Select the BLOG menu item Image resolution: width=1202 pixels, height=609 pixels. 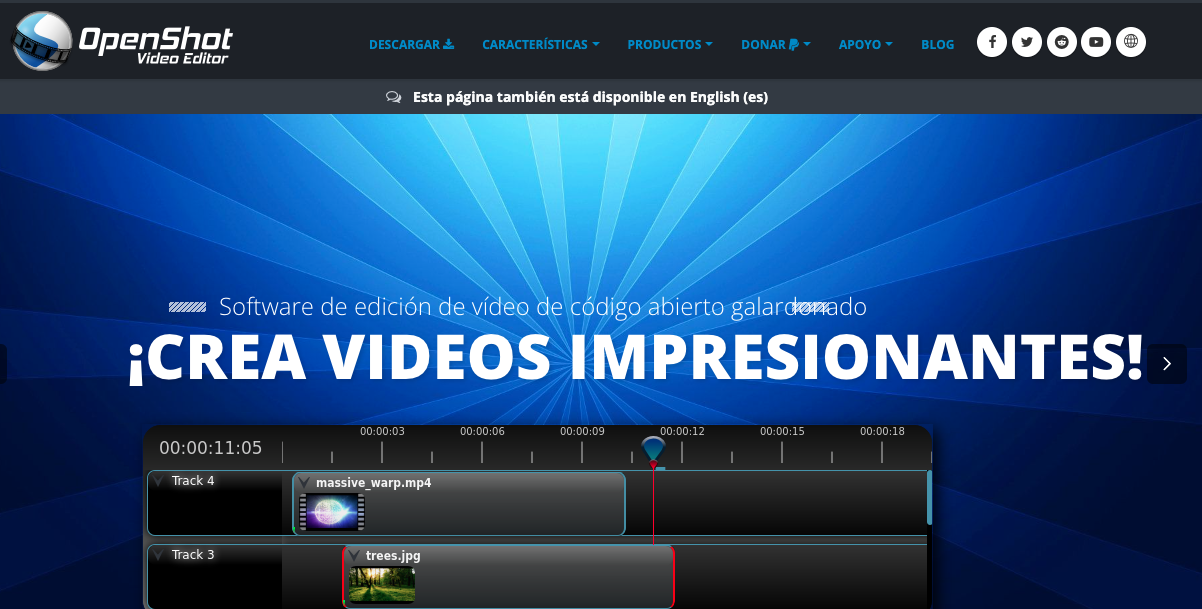tap(937, 44)
